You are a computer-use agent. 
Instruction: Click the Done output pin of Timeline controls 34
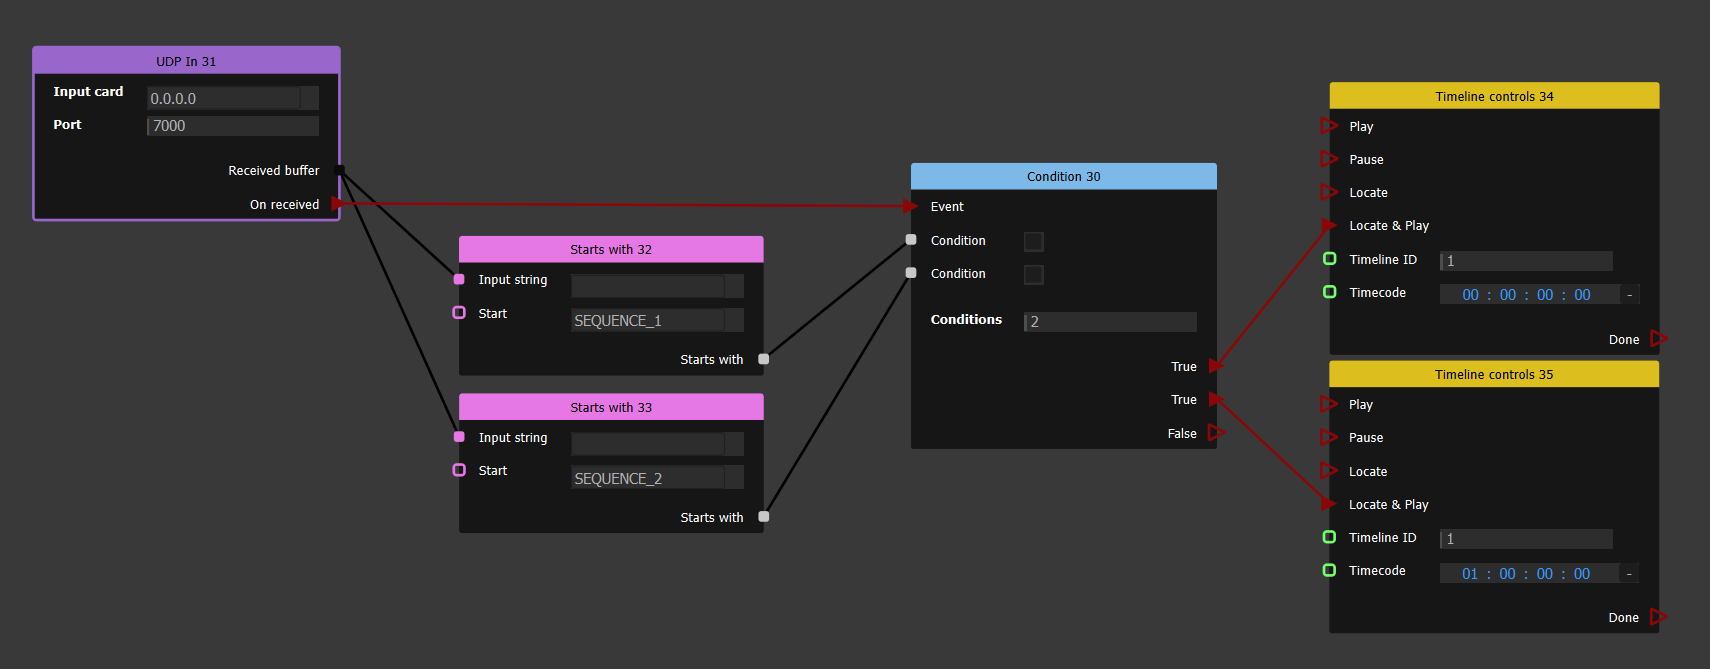click(x=1658, y=339)
